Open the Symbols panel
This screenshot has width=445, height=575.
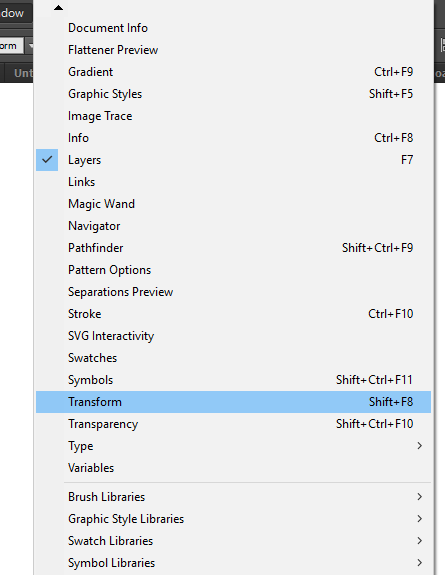[x=233, y=380]
